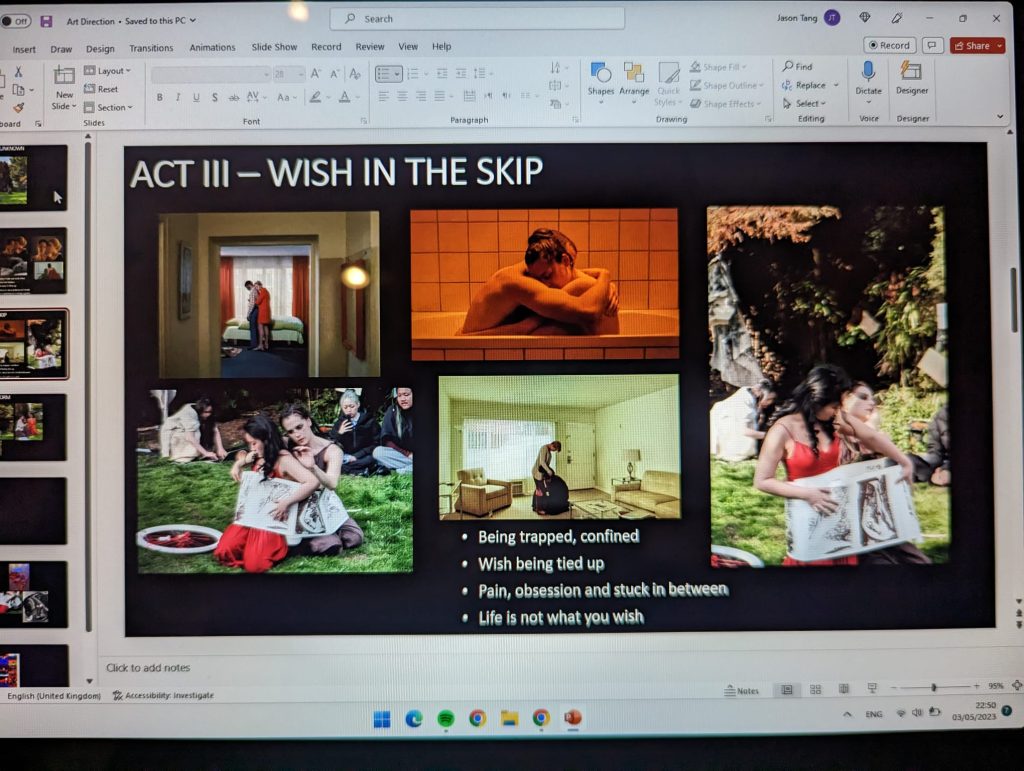The height and width of the screenshot is (771, 1024).
Task: Click the Comments speech bubble icon
Action: click(x=932, y=45)
